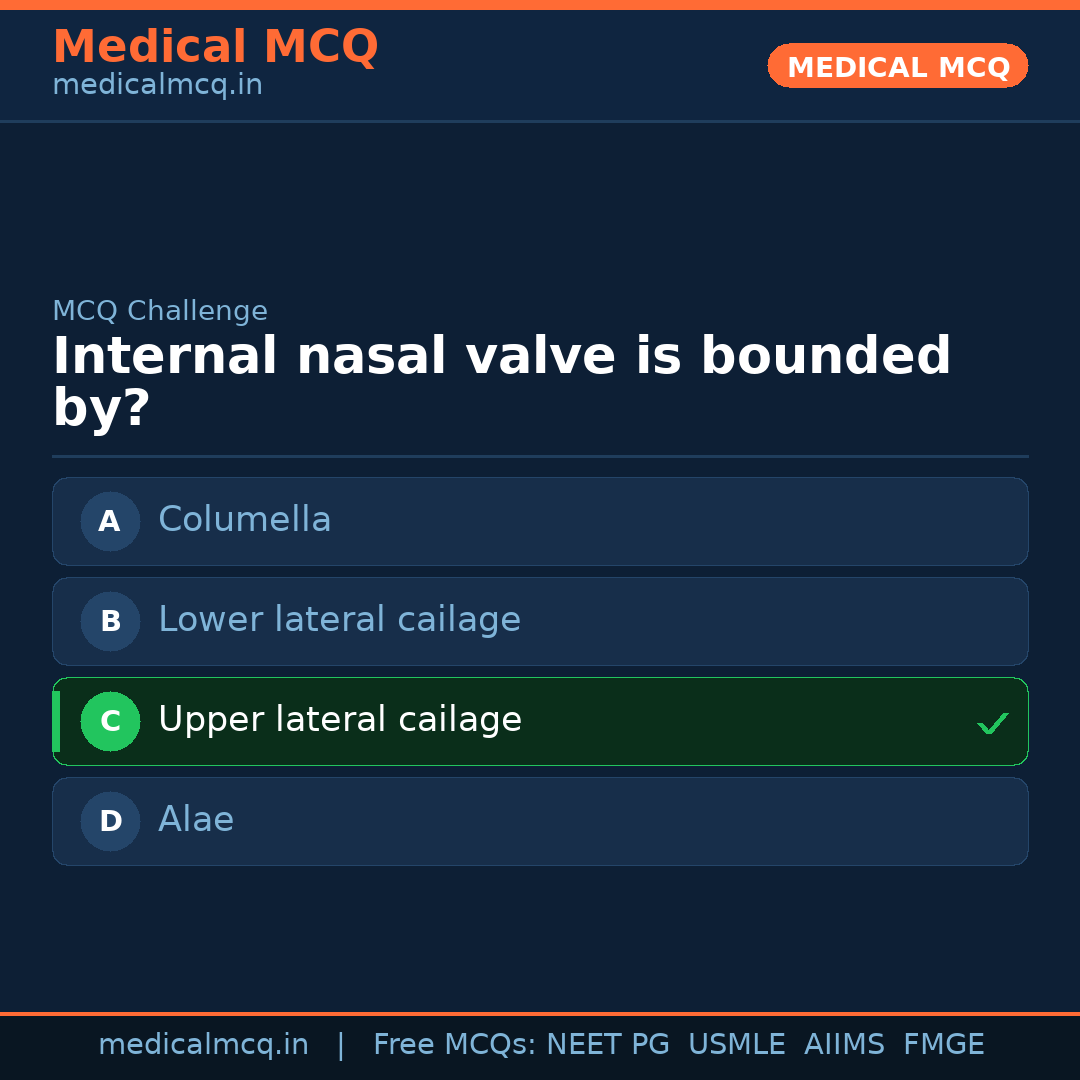Click the green checkmark on option C
Image resolution: width=1080 pixels, height=1080 pixels.
(992, 723)
